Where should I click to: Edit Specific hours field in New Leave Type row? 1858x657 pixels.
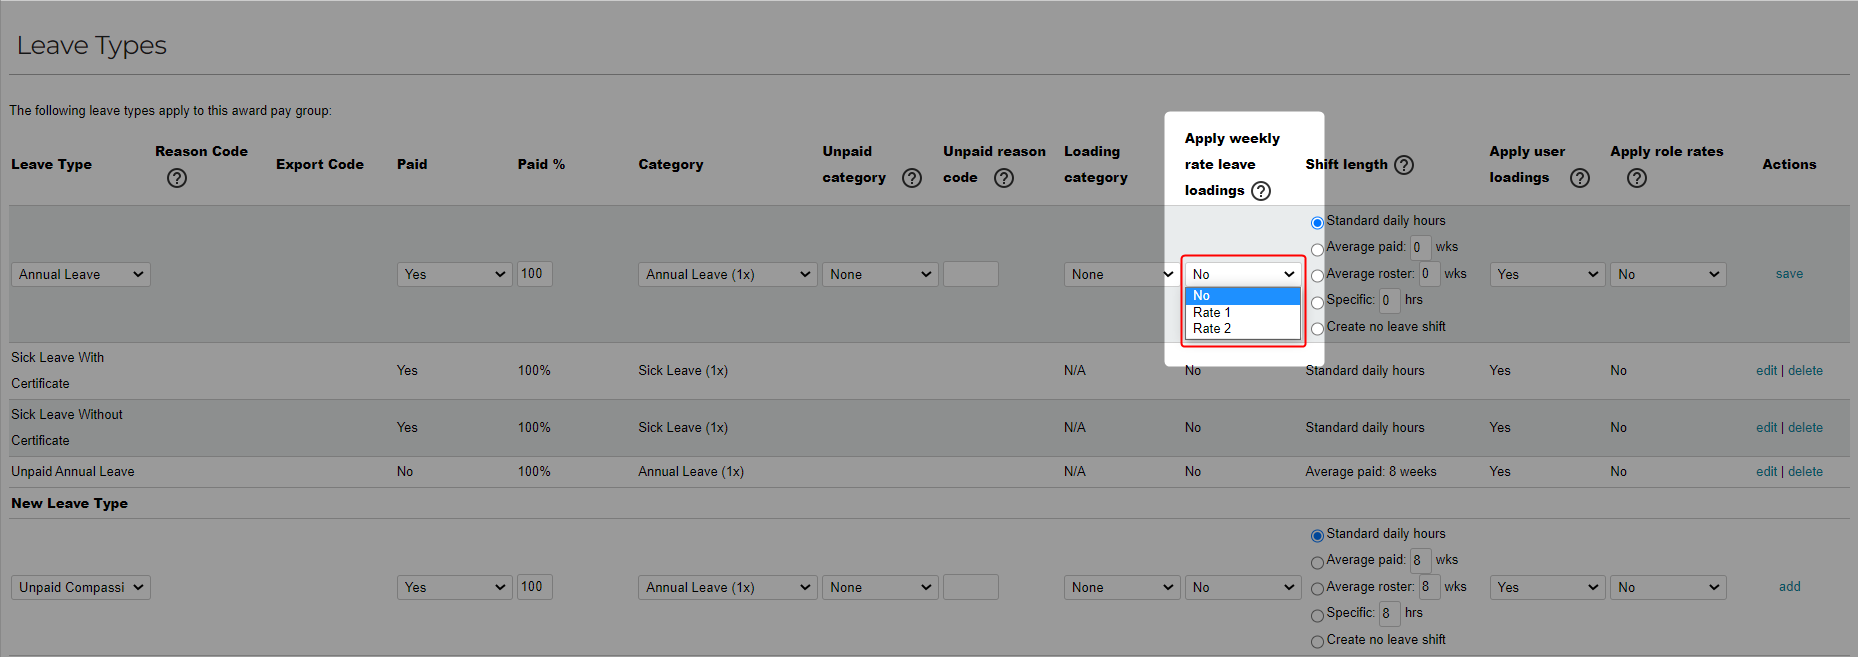pyautogui.click(x=1390, y=613)
